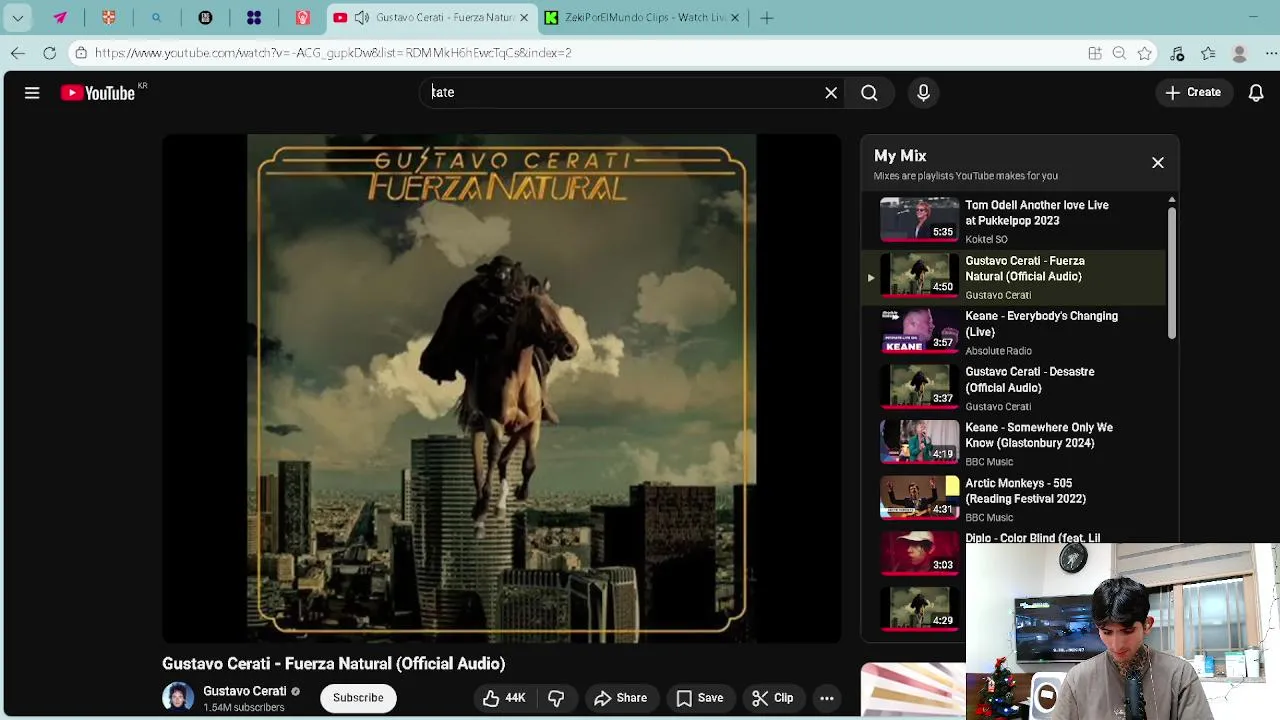Viewport: 1280px width, 720px height.
Task: Click the Fuerza Natural video player
Action: 501,388
